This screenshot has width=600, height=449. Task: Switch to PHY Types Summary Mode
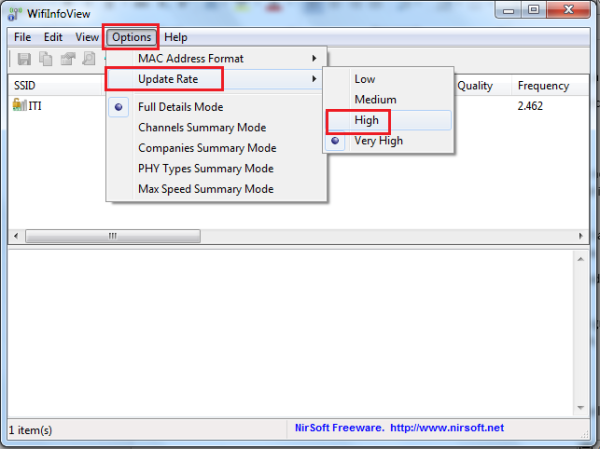pos(217,168)
